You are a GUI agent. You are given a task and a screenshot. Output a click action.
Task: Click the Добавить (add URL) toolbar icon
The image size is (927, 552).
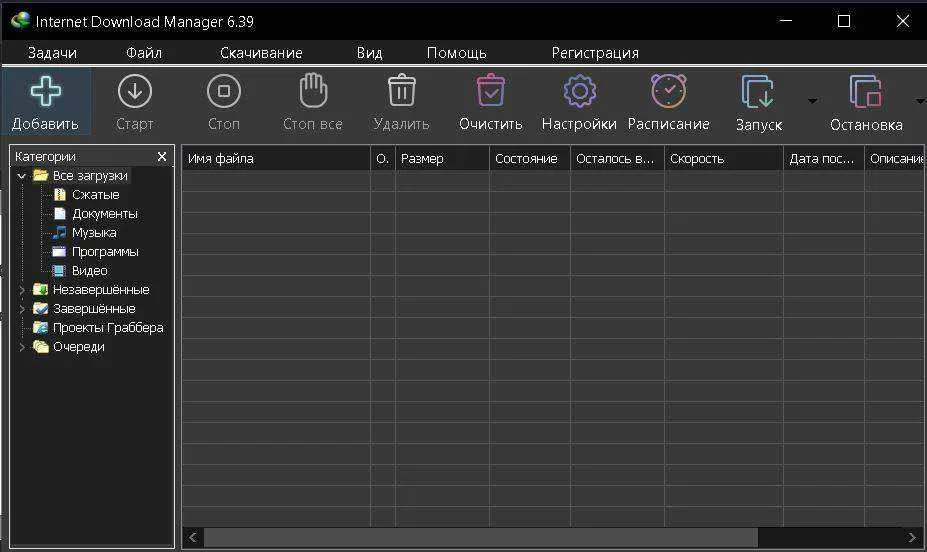pyautogui.click(x=46, y=92)
